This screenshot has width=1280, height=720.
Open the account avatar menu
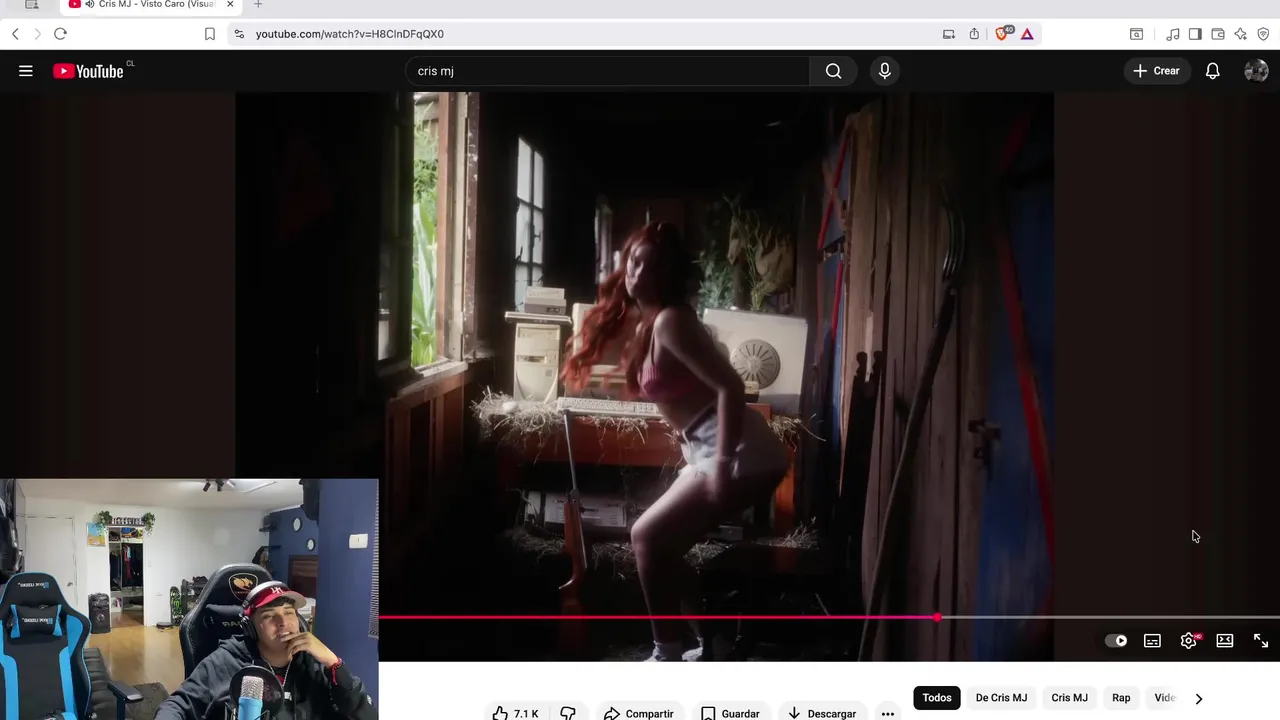point(1256,71)
